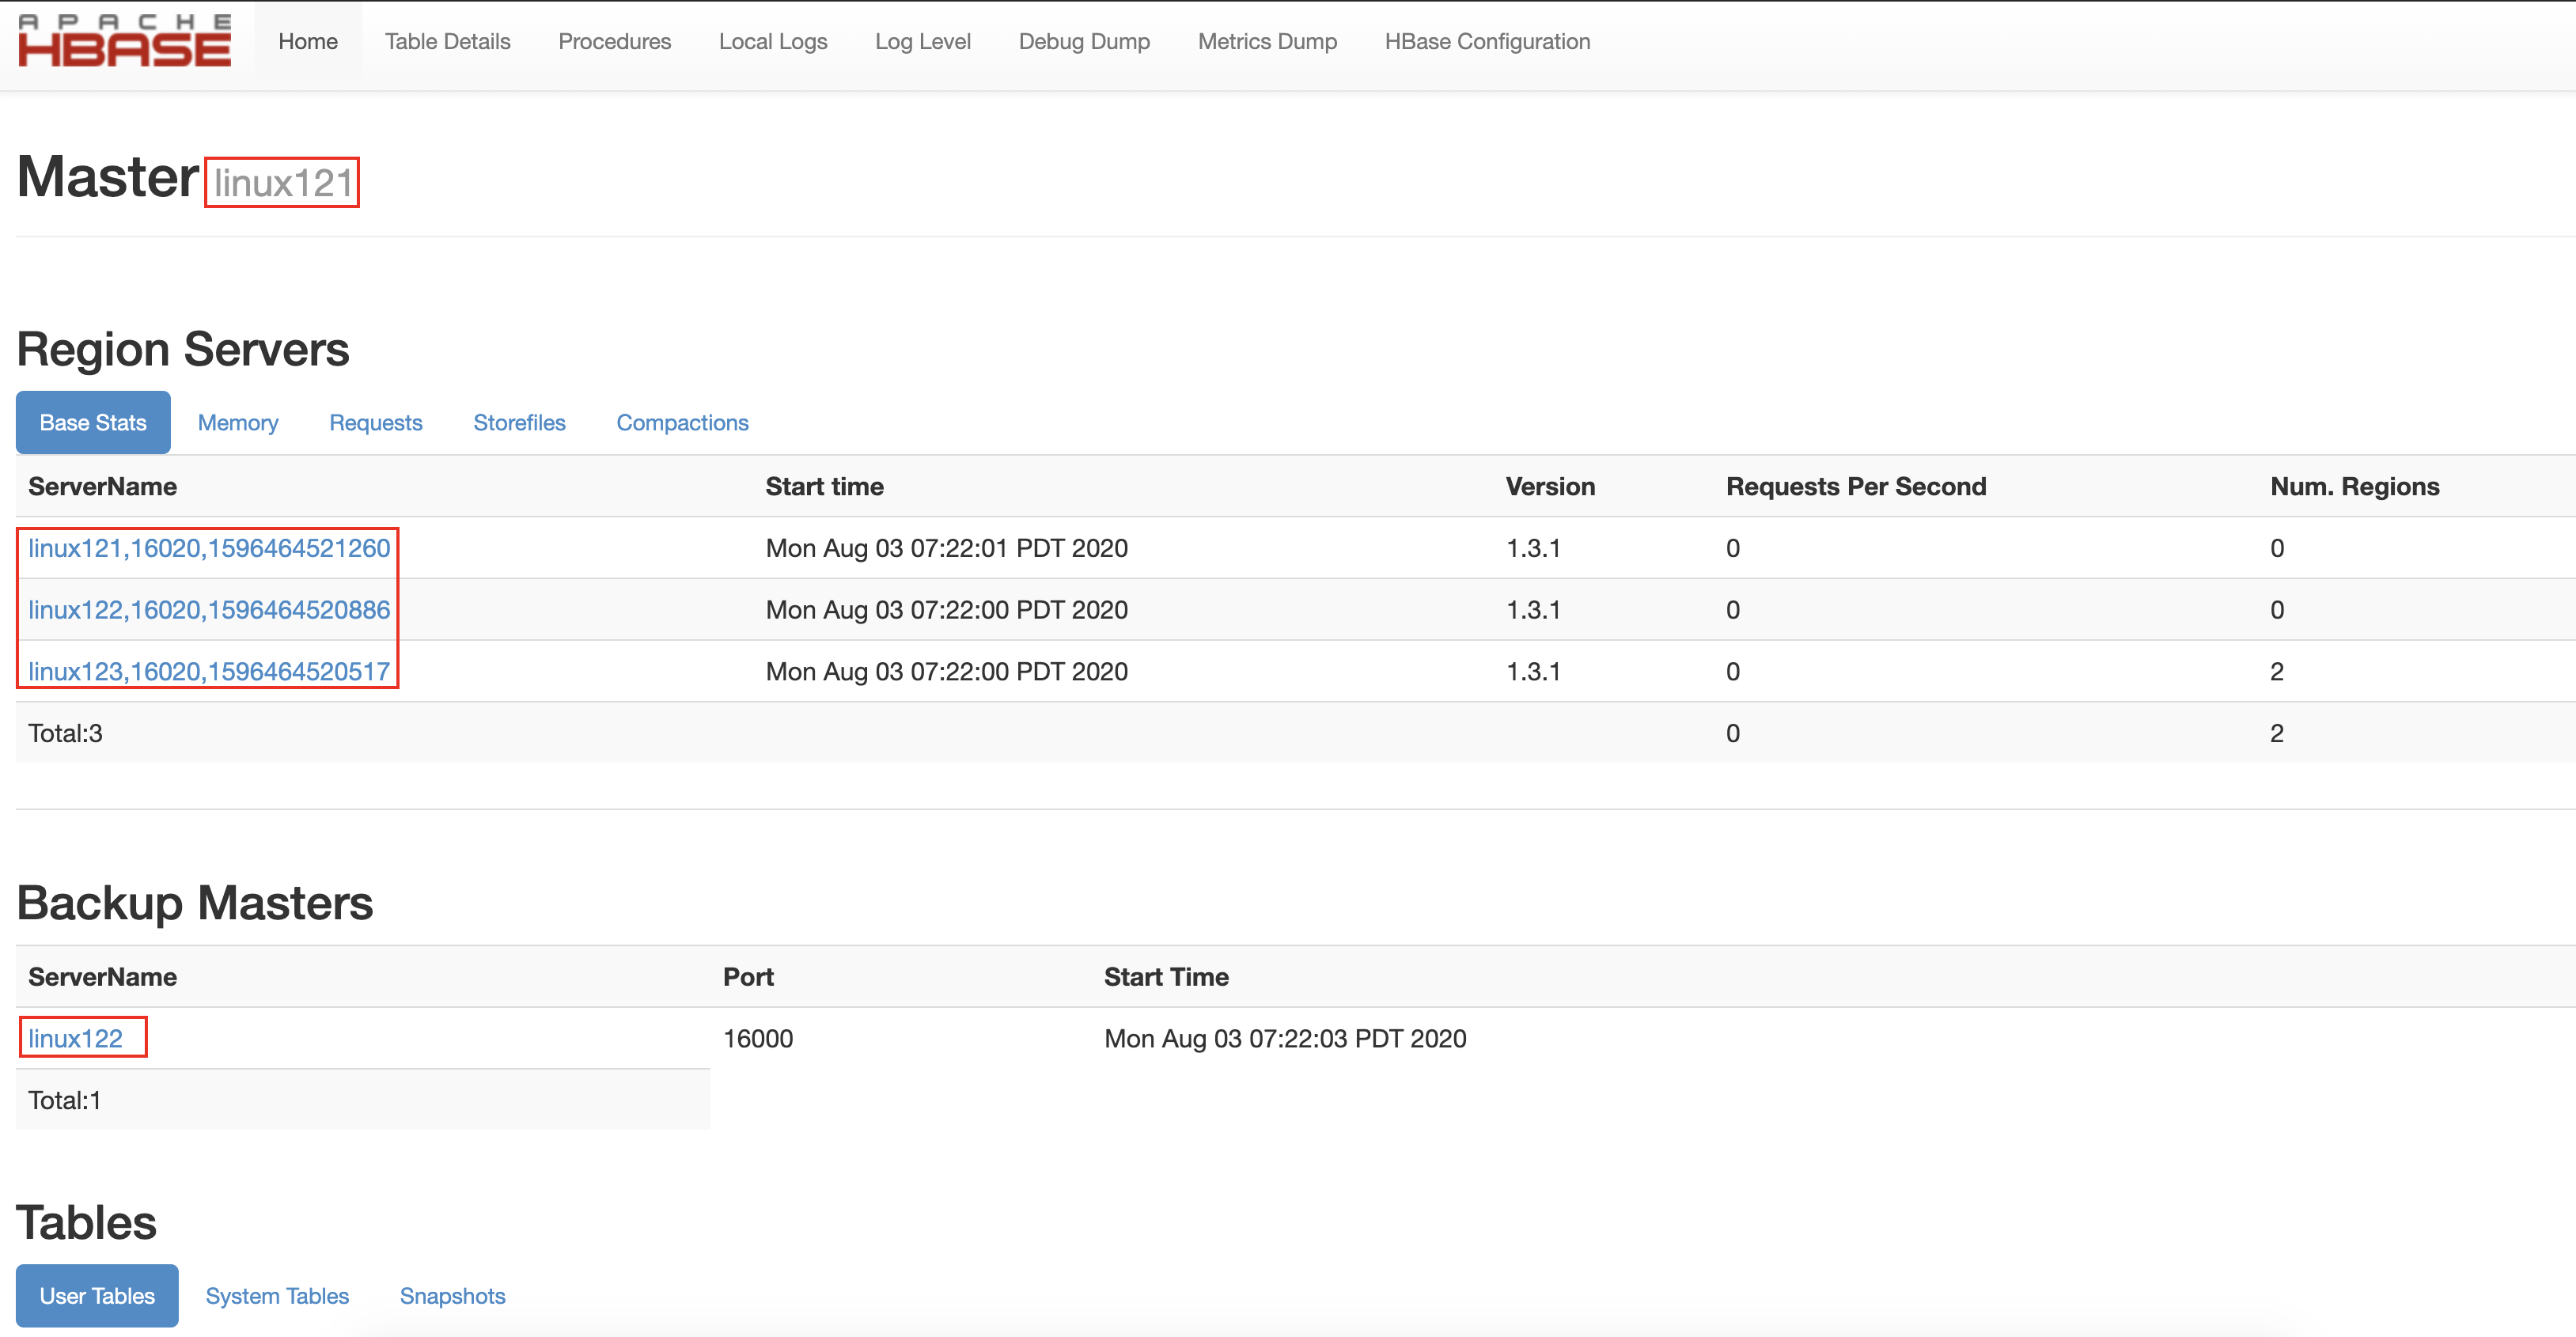Click the Total:3 cell in Region Servers
The image size is (2576, 1337).
[x=65, y=733]
